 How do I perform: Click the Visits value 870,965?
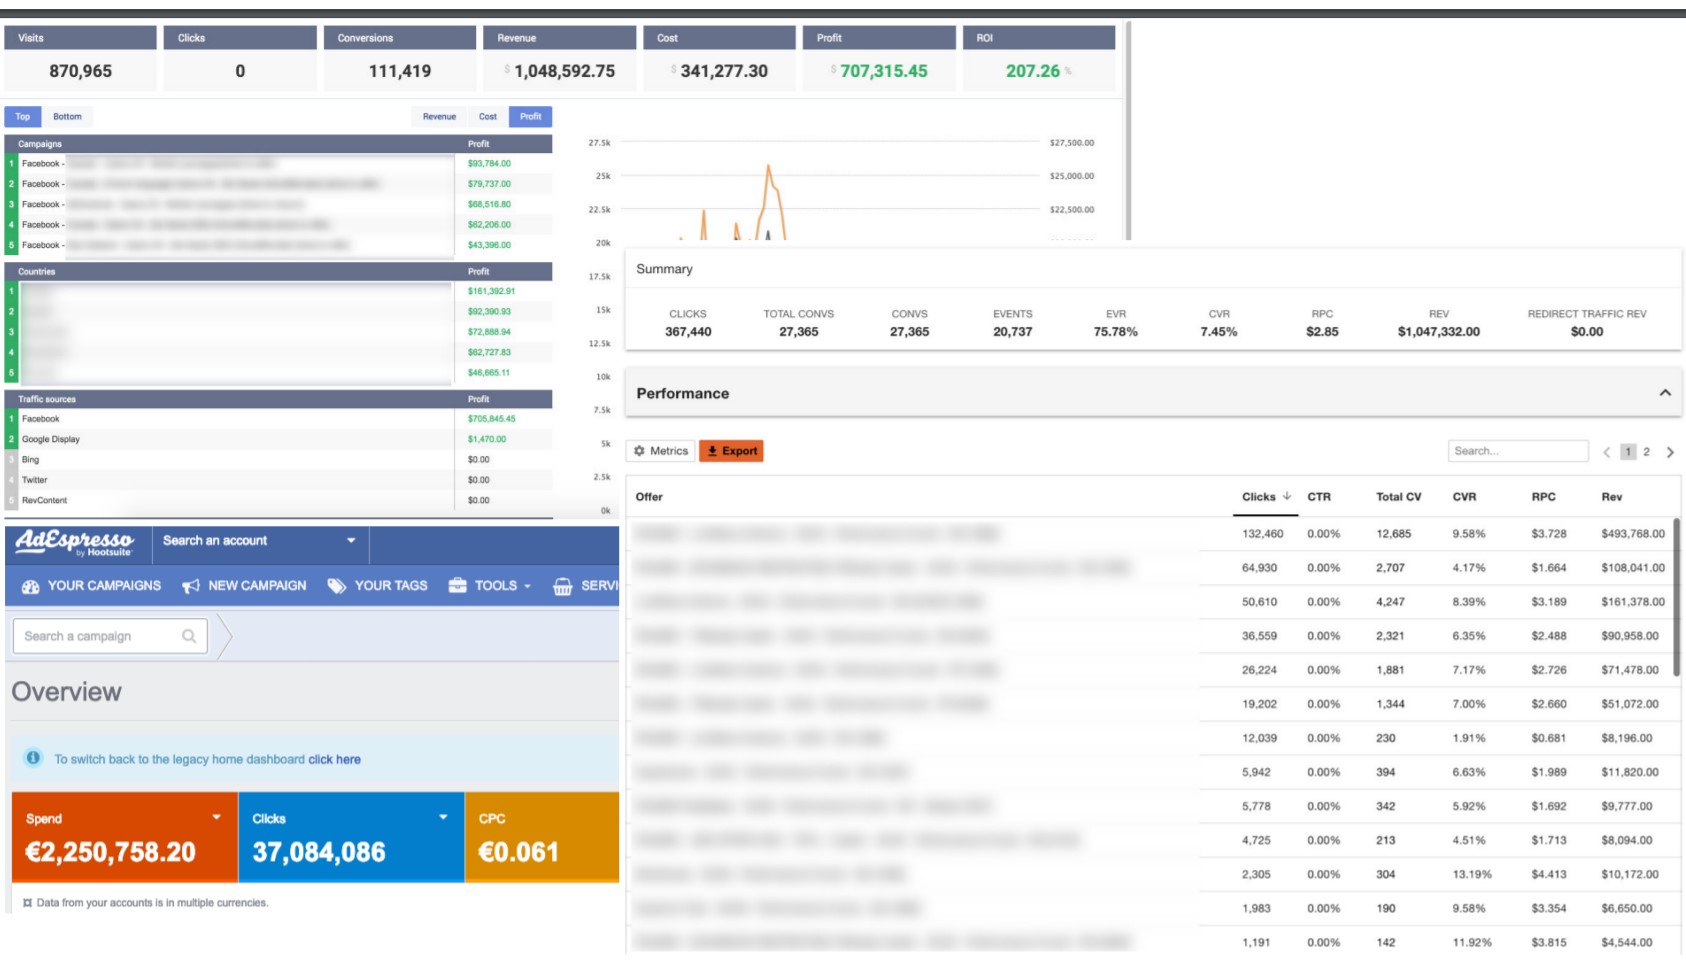[81, 71]
